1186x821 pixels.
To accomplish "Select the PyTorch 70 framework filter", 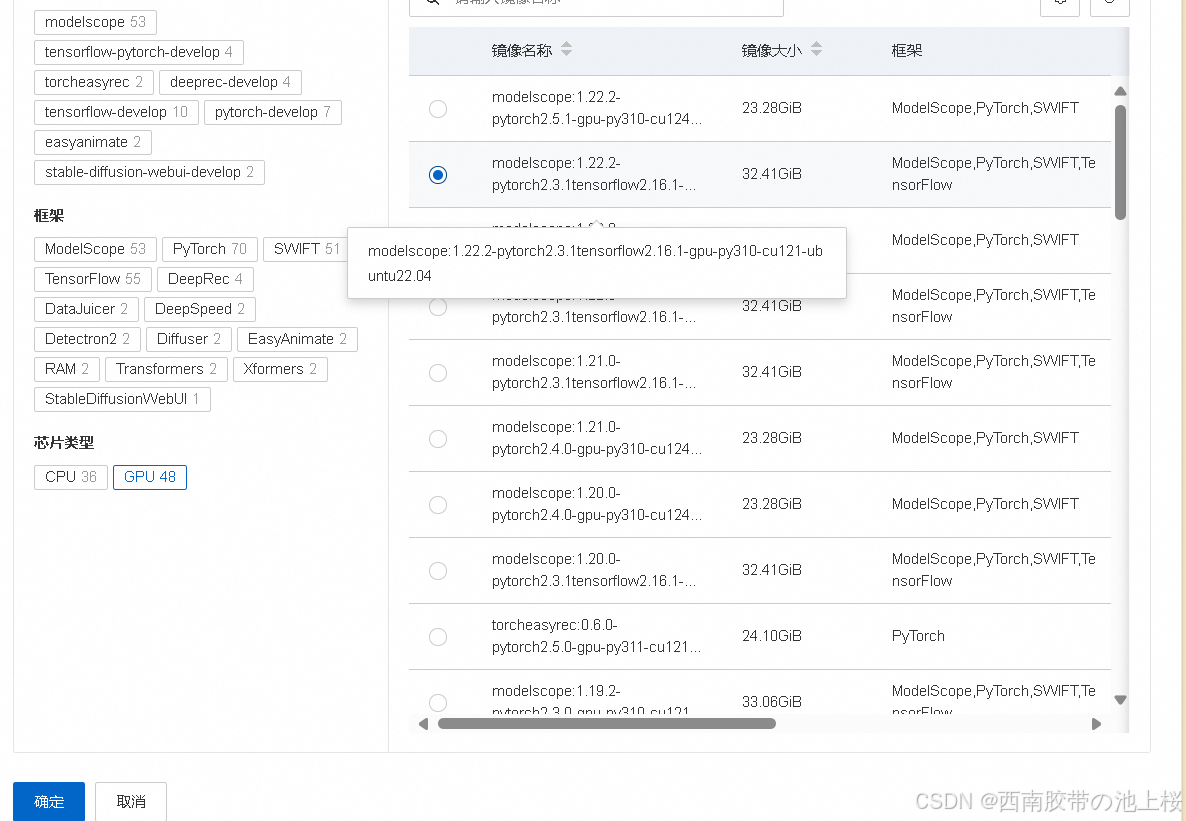I will tap(210, 249).
